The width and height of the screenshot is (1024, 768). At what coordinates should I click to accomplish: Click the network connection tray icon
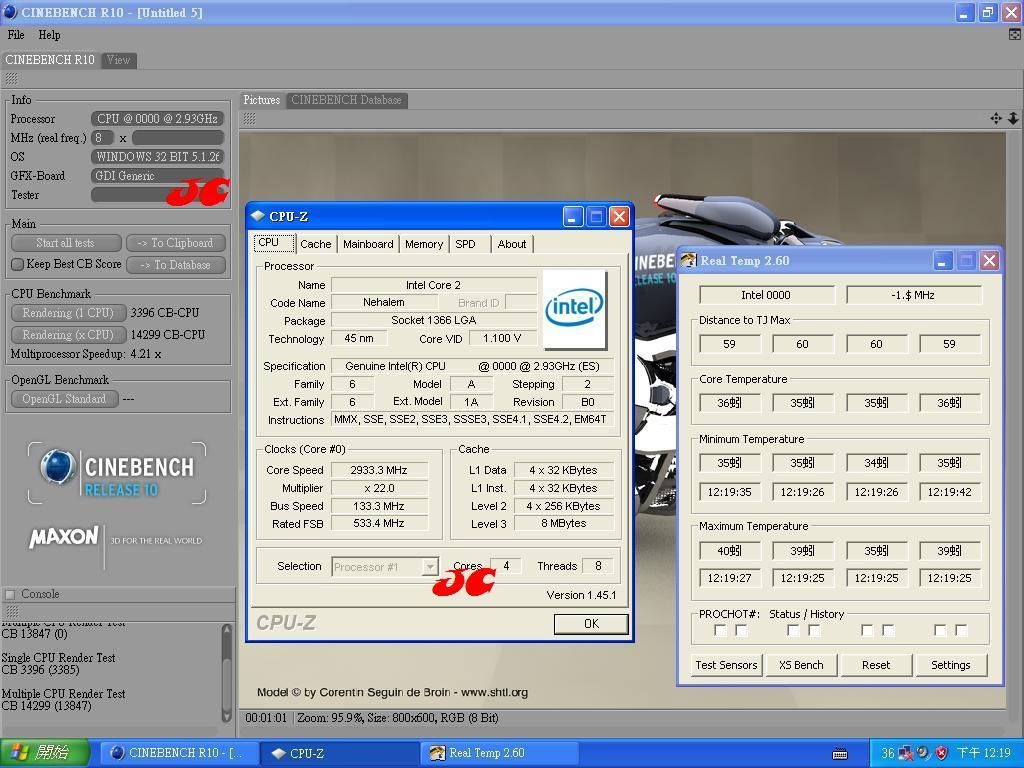click(x=906, y=753)
